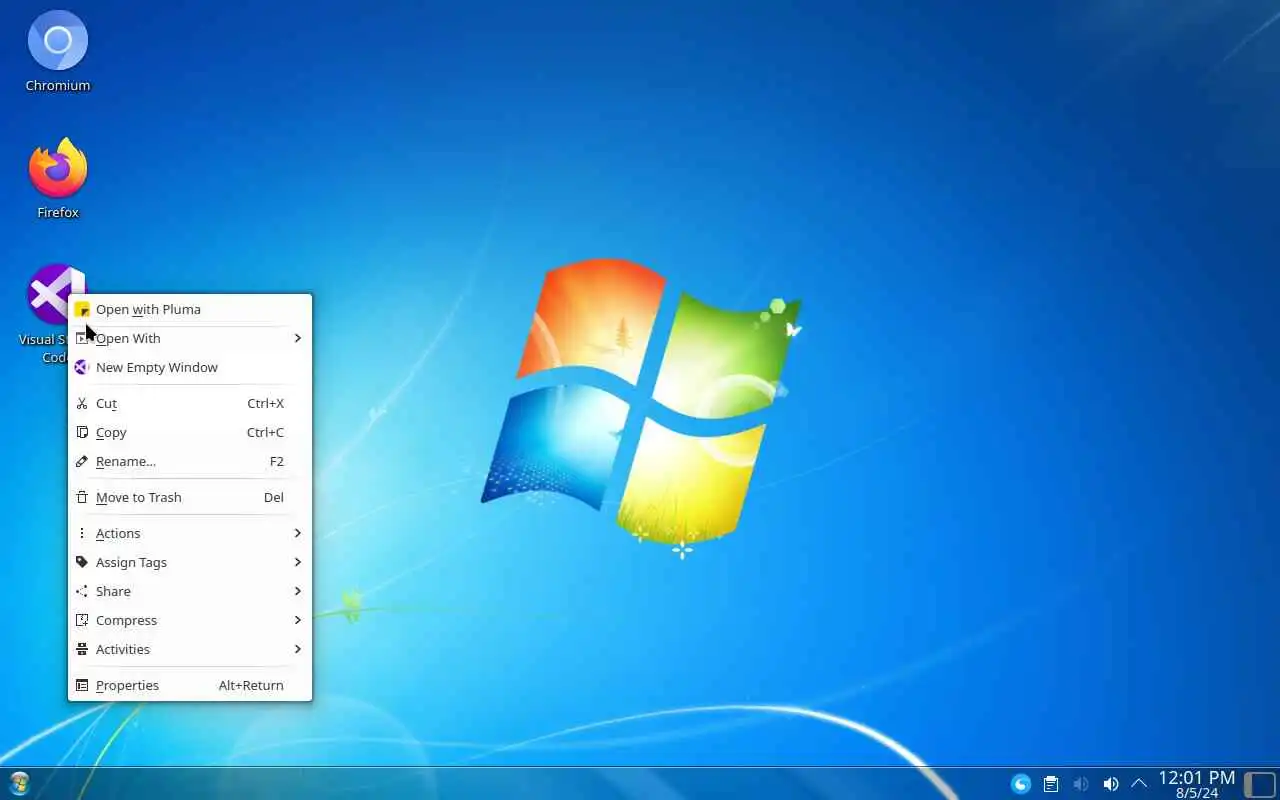The width and height of the screenshot is (1280, 800).
Task: Open the Assign Tags submenu
Action: 190,562
